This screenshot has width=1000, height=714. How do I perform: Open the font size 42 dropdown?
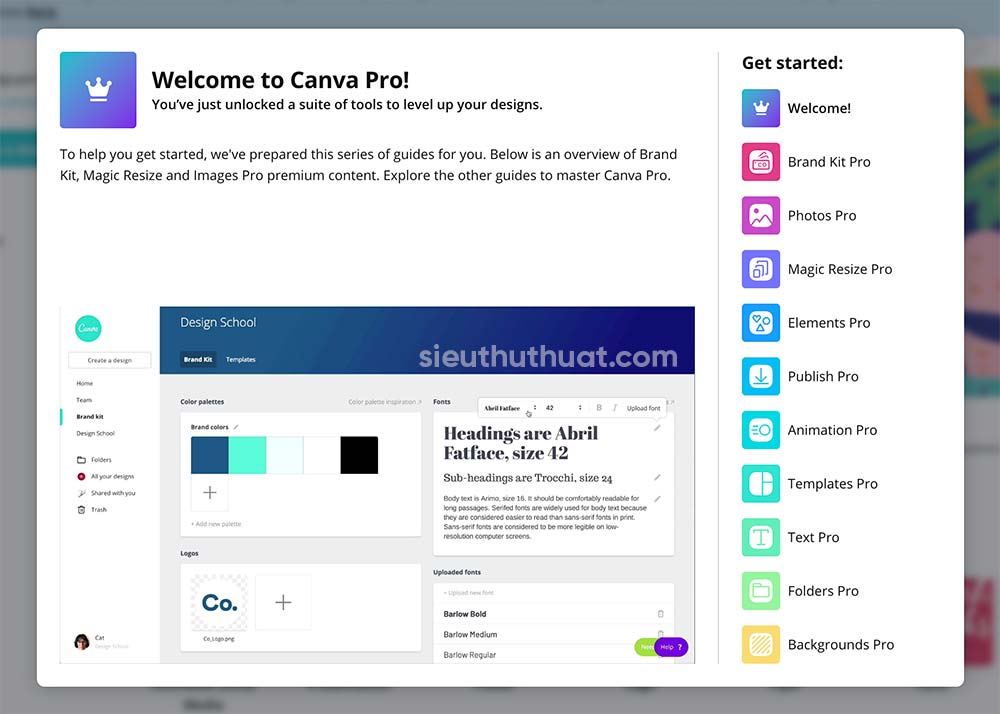pyautogui.click(x=564, y=408)
